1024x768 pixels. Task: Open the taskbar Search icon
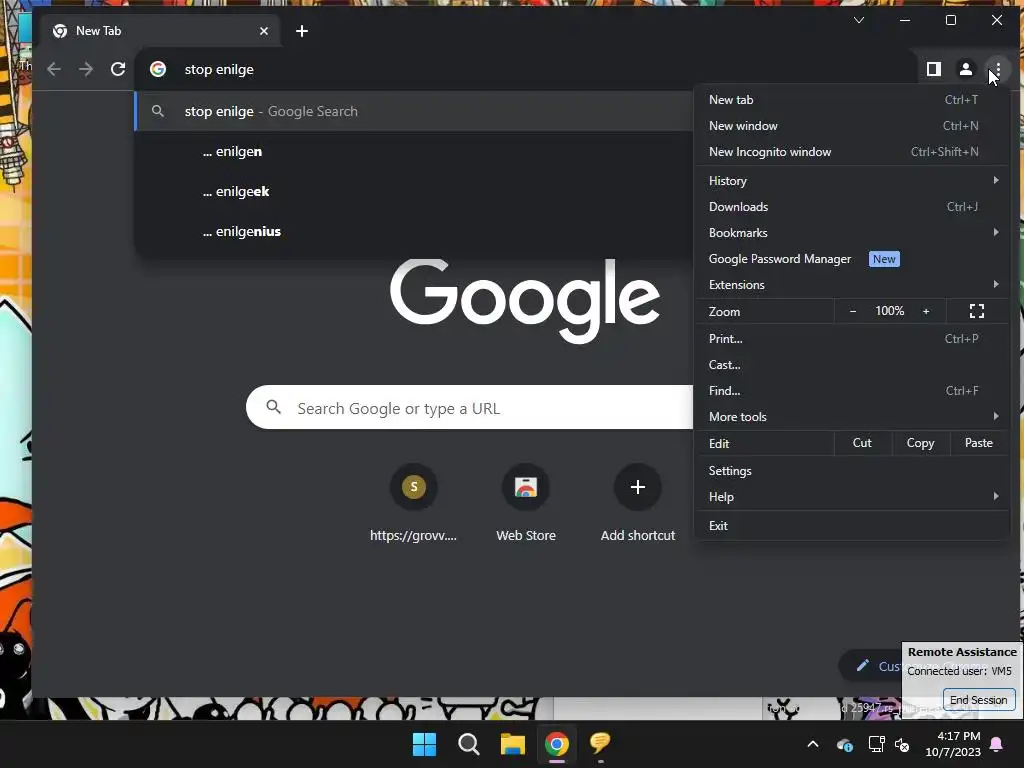pyautogui.click(x=468, y=744)
